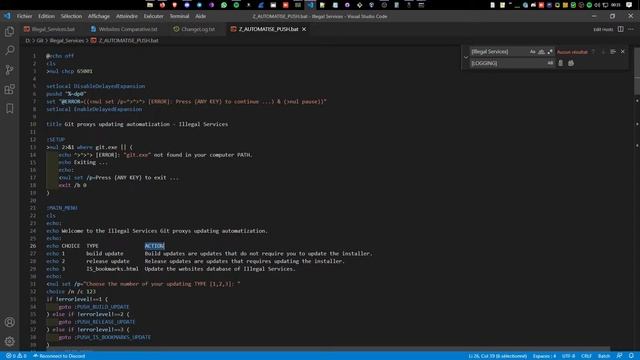Change language mode from Batch
The image size is (640, 360).
pyautogui.click(x=604, y=356)
